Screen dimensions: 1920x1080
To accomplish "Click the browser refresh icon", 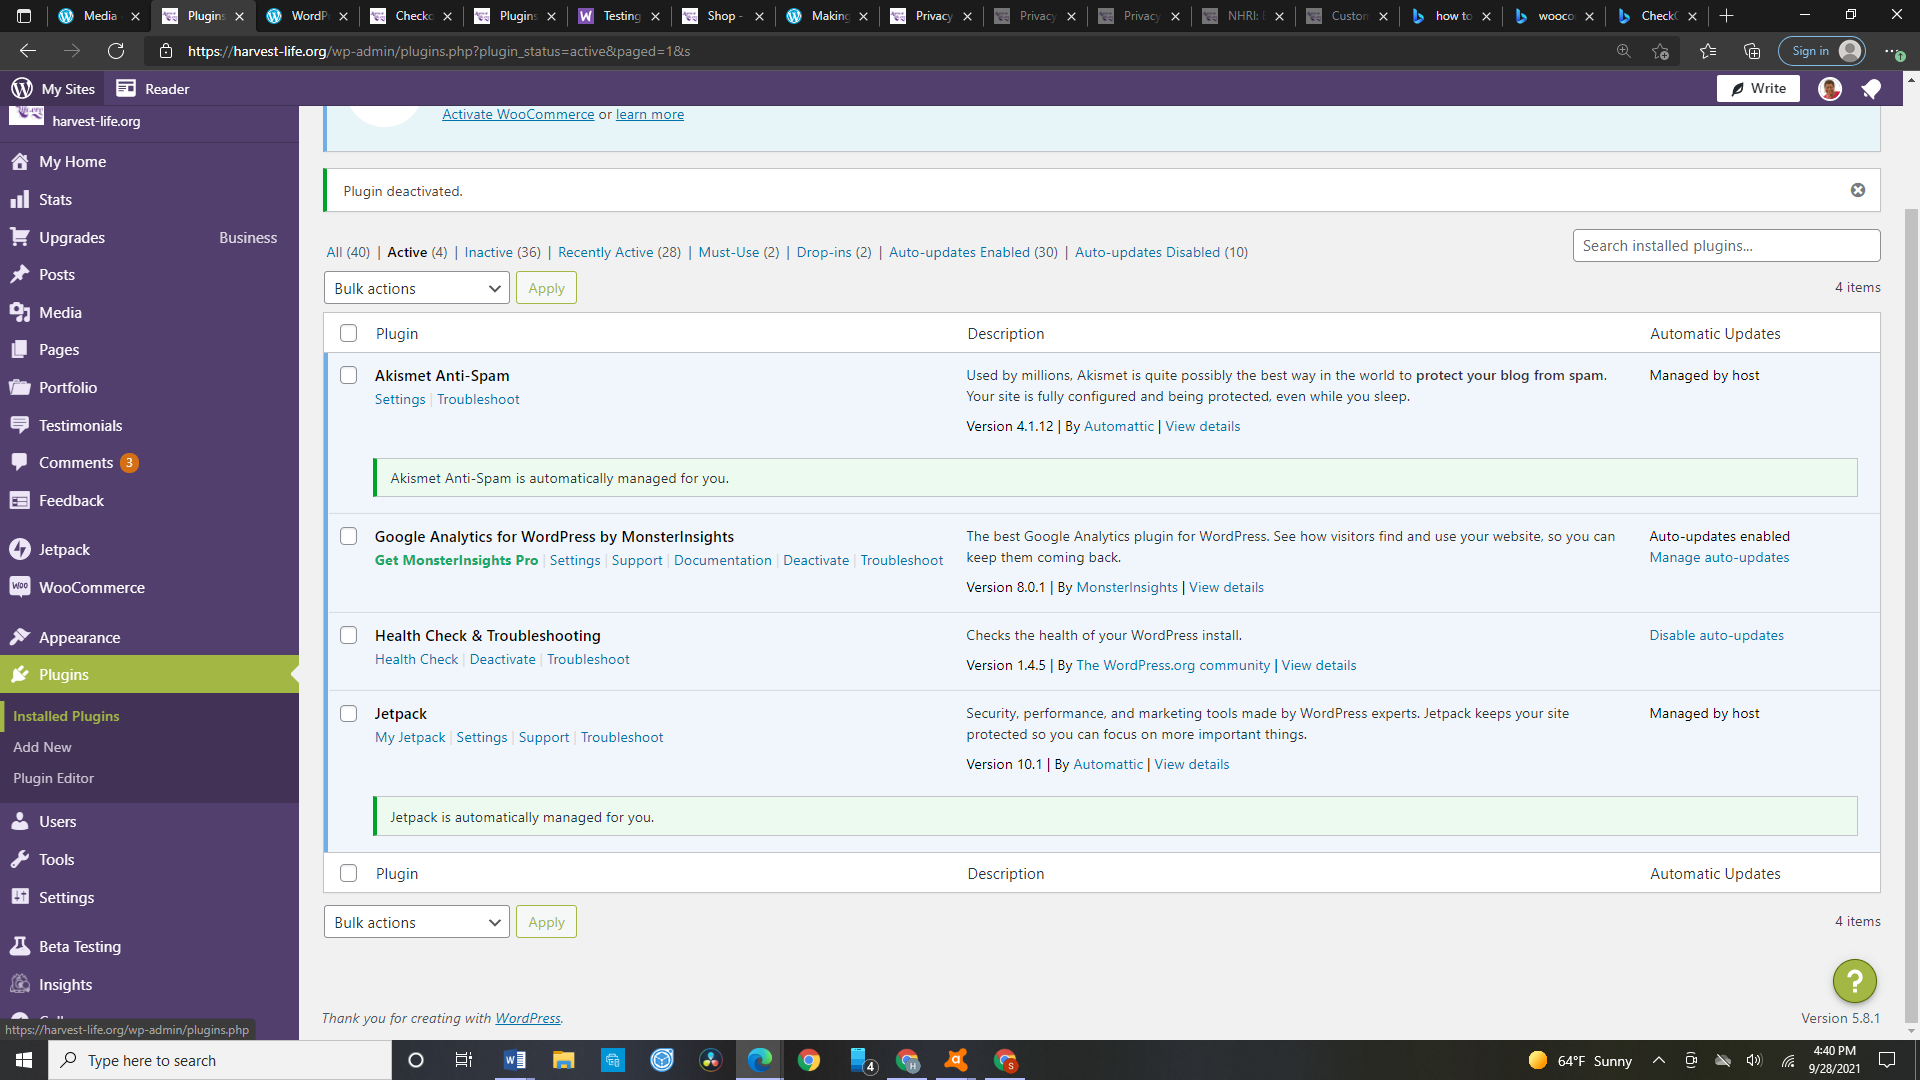I will point(116,51).
